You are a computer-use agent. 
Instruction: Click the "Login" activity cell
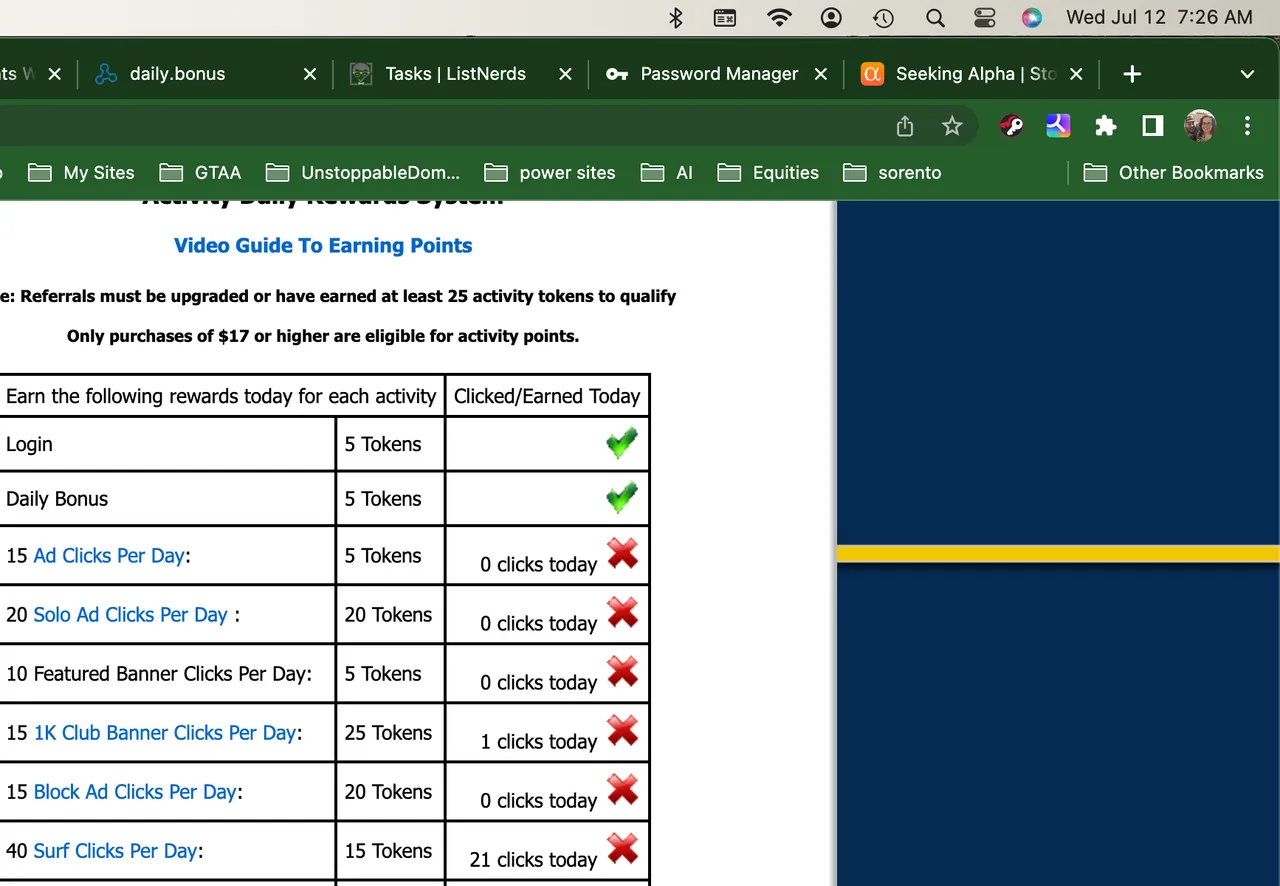[167, 444]
